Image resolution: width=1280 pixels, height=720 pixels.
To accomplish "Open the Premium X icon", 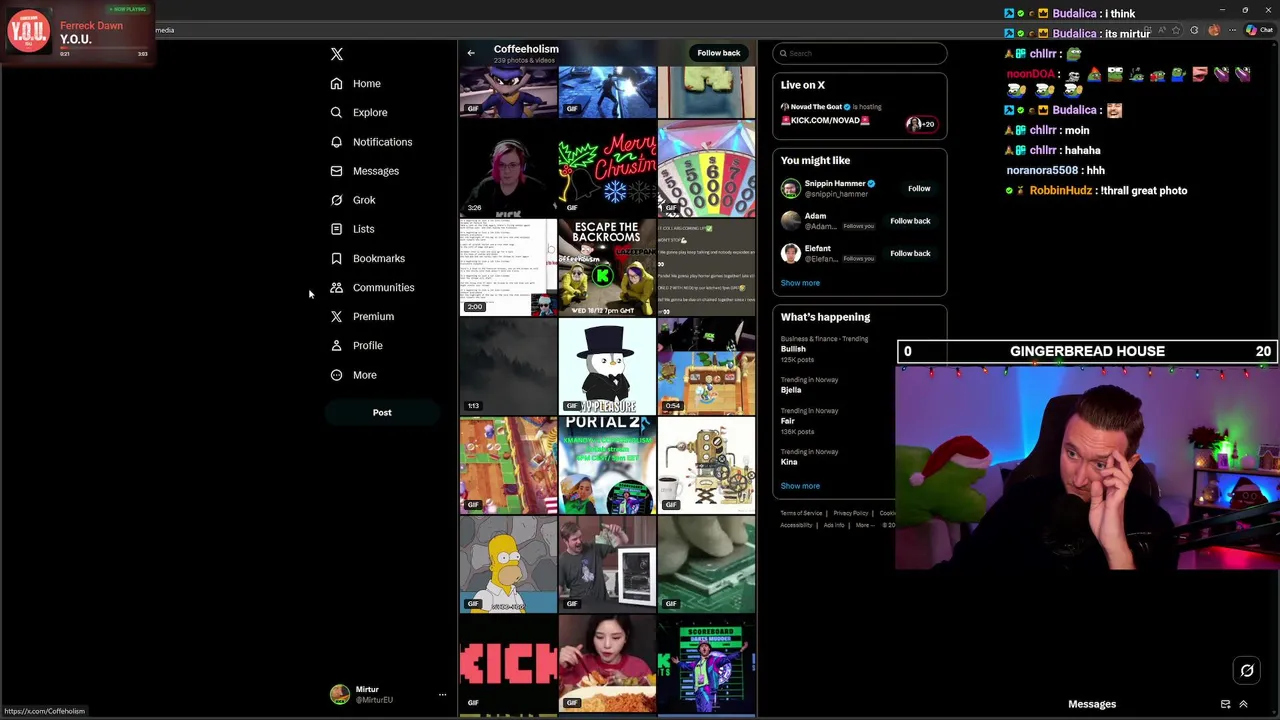I will coord(336,316).
